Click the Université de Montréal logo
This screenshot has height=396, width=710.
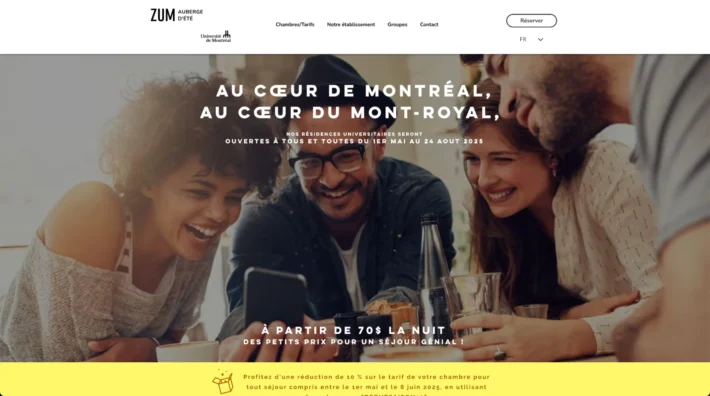coord(216,37)
